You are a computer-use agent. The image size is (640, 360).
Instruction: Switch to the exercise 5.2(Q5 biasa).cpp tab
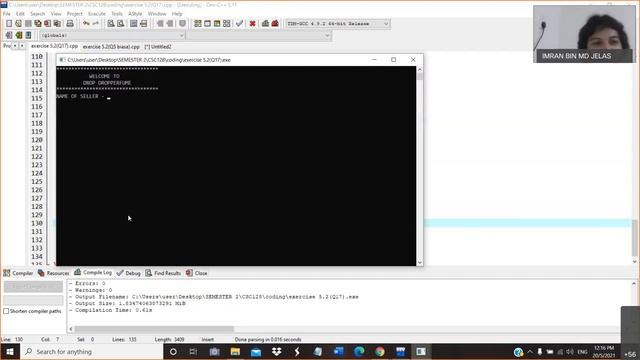(111, 47)
